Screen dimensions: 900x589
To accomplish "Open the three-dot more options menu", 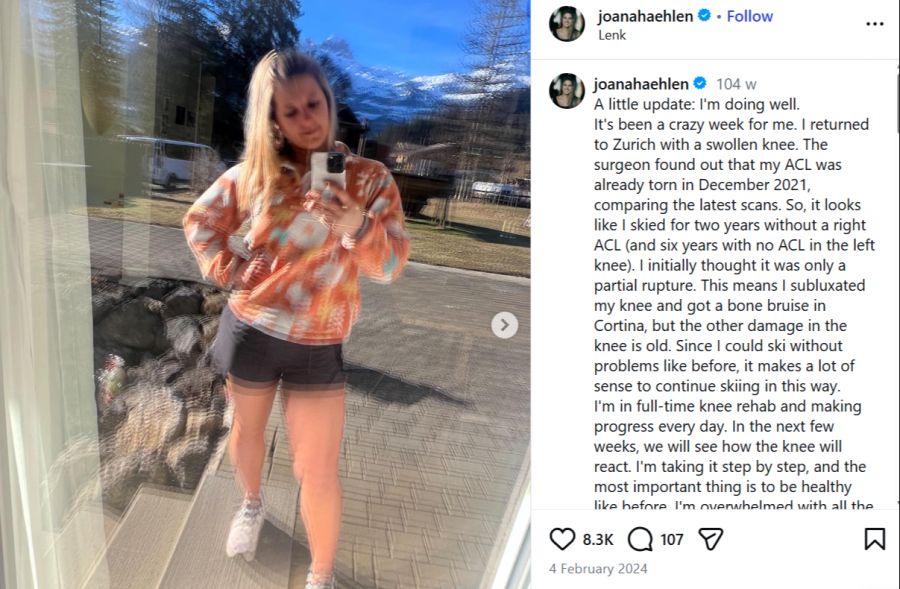I will point(874,24).
